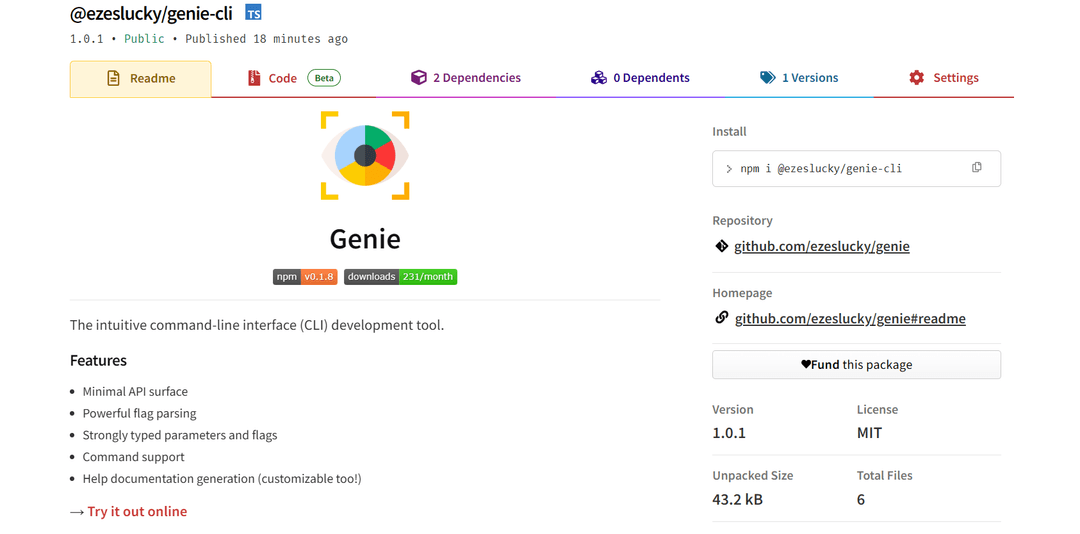
Task: Click the MIT license value
Action: 869,433
